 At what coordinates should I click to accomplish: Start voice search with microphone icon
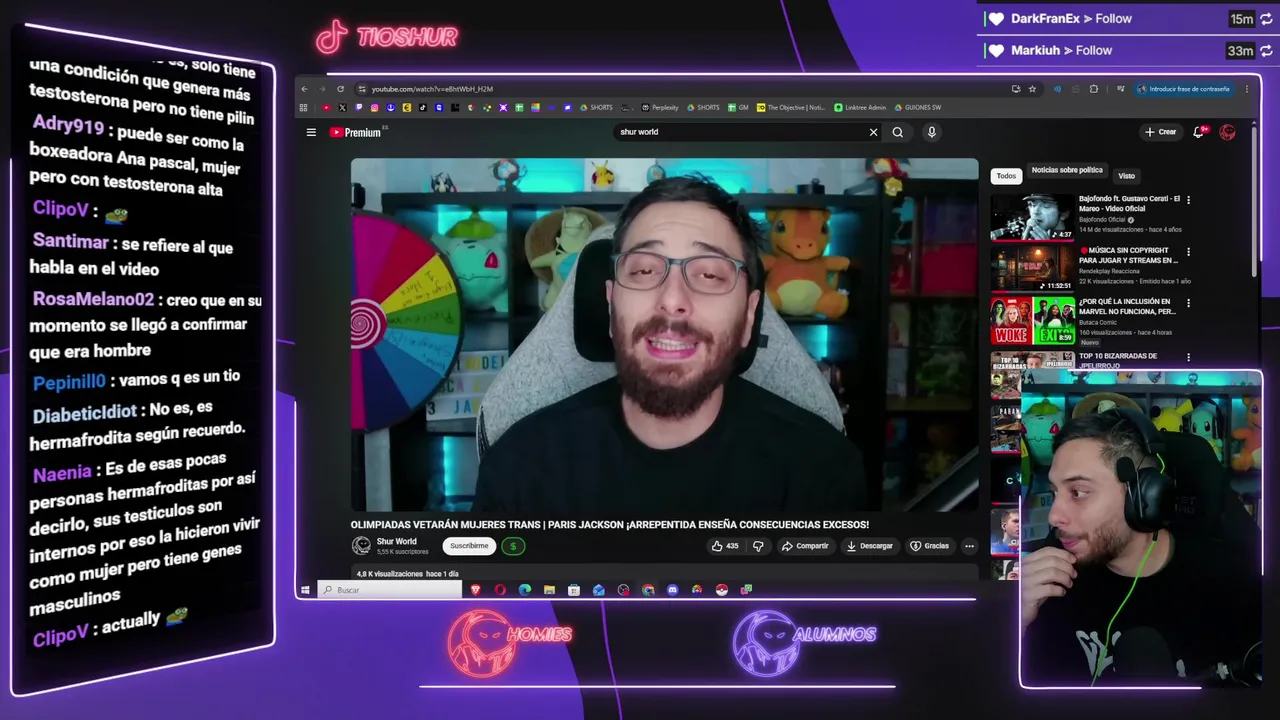(x=931, y=132)
